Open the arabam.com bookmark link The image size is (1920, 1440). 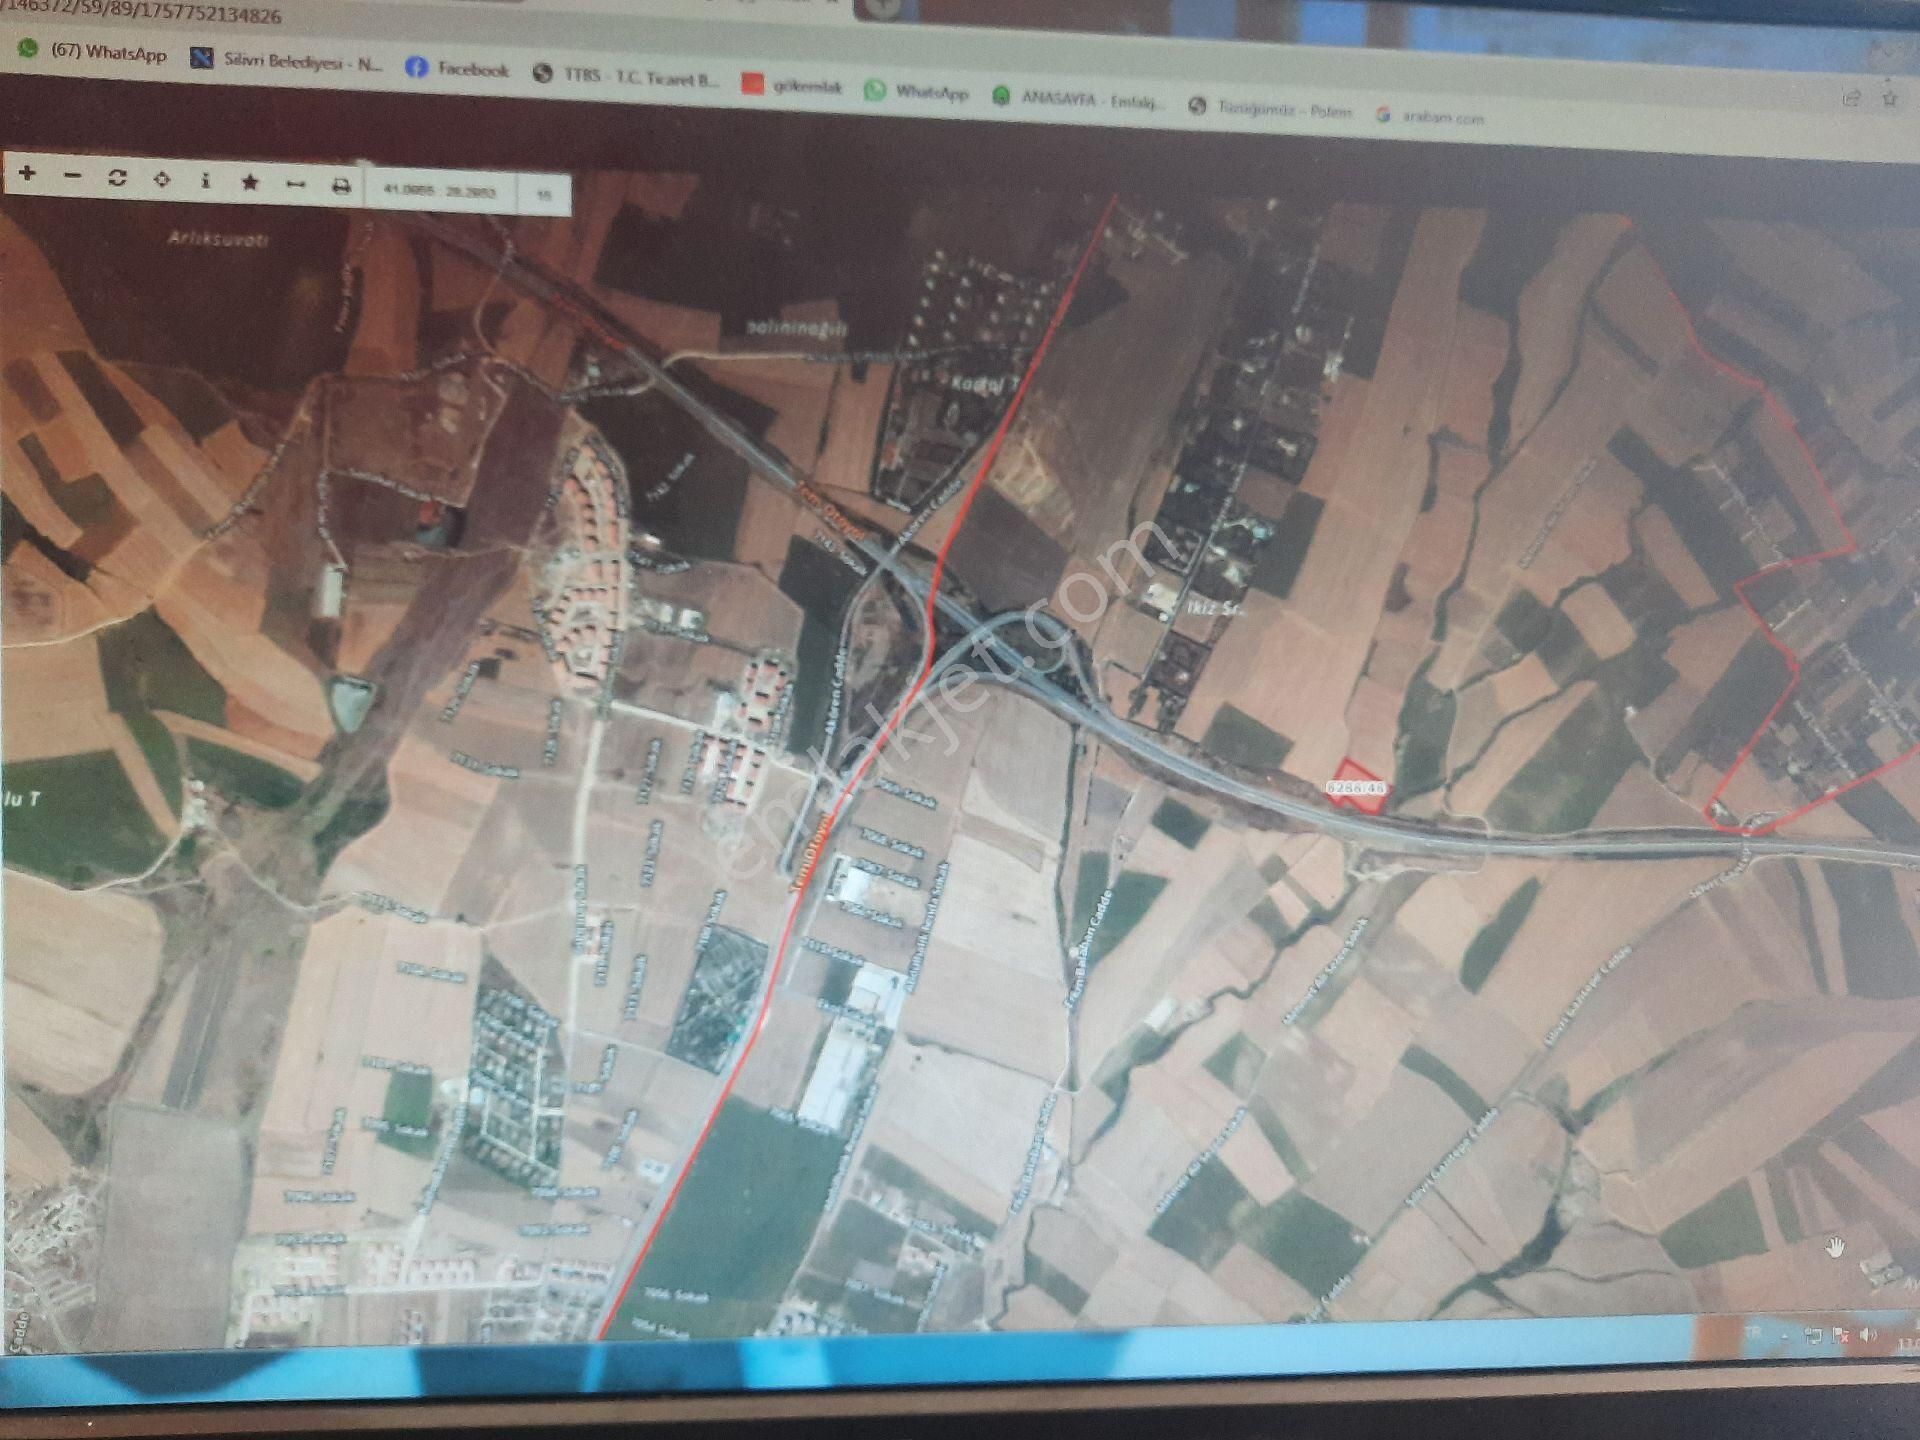click(x=1445, y=118)
